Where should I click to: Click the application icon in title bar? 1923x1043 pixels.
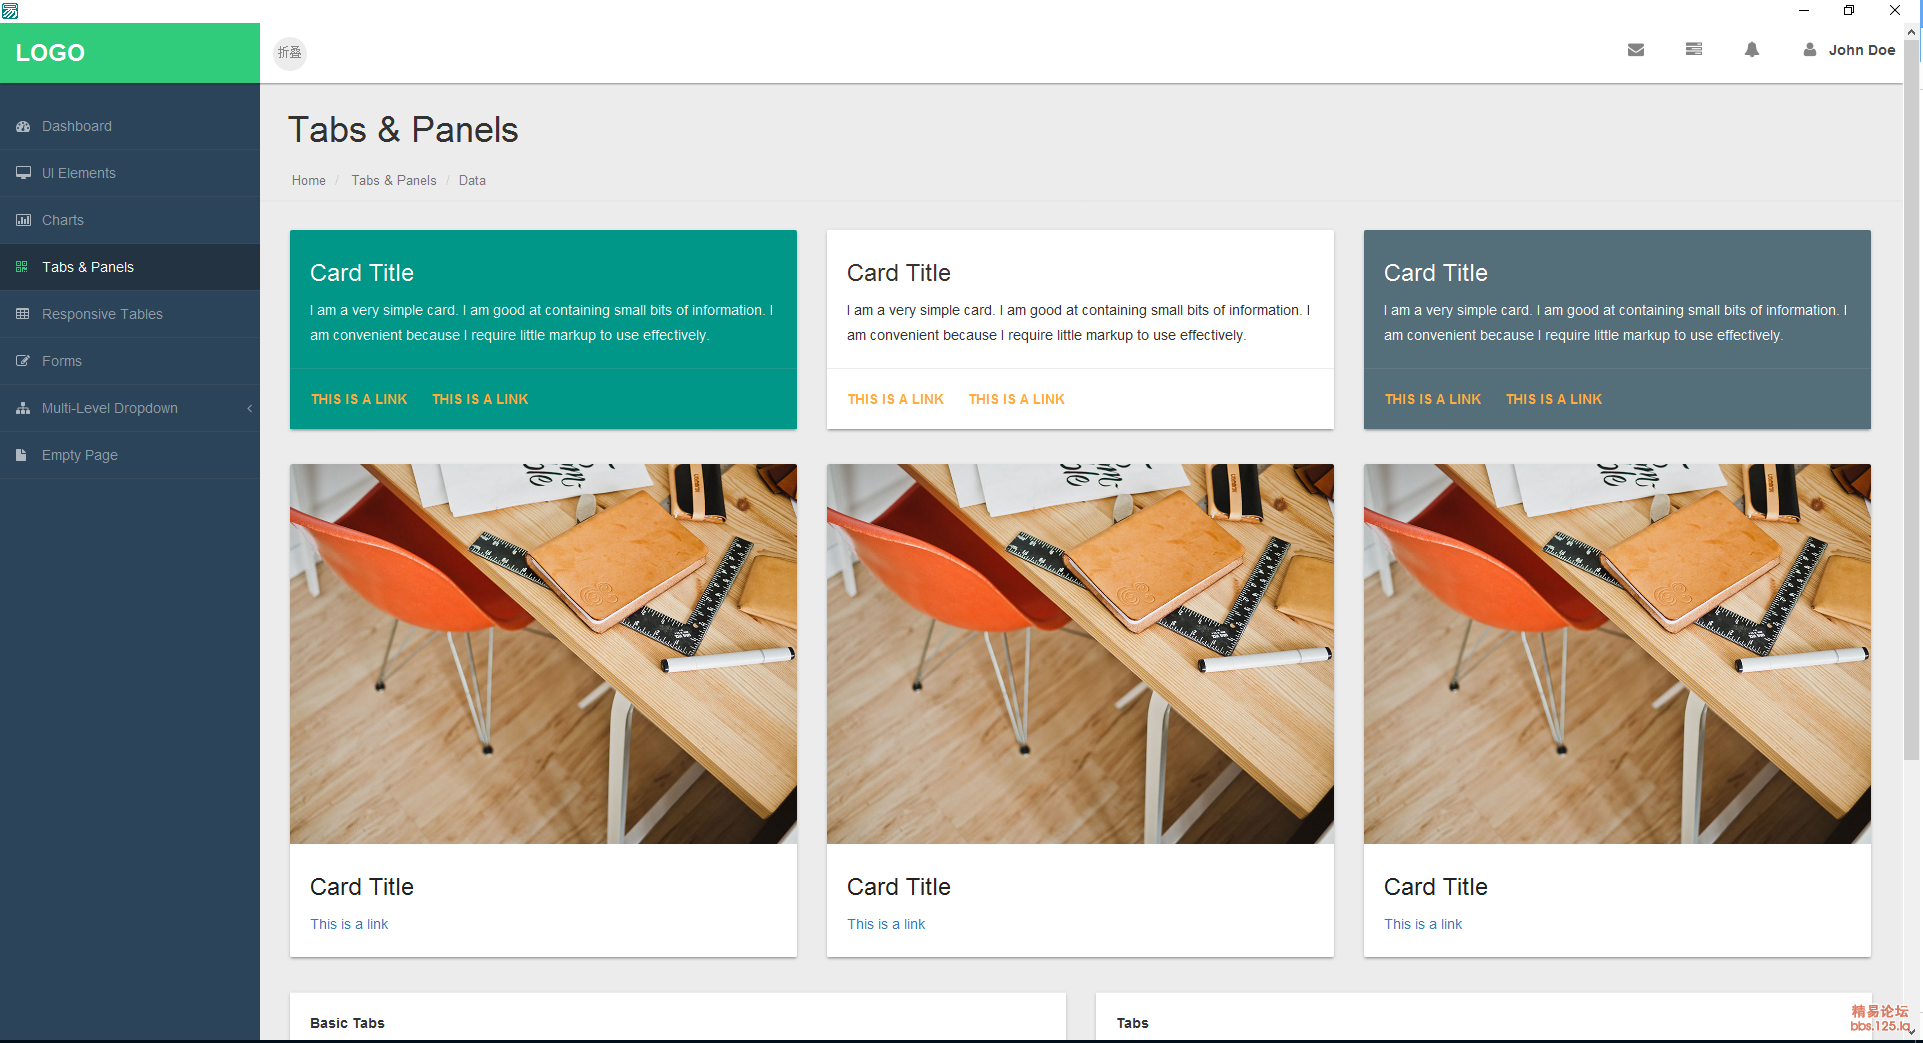(x=10, y=11)
